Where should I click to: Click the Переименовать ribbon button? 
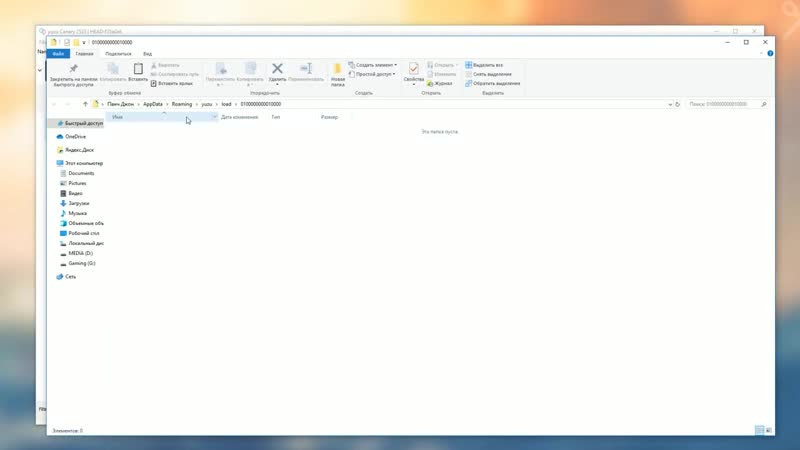[x=306, y=72]
